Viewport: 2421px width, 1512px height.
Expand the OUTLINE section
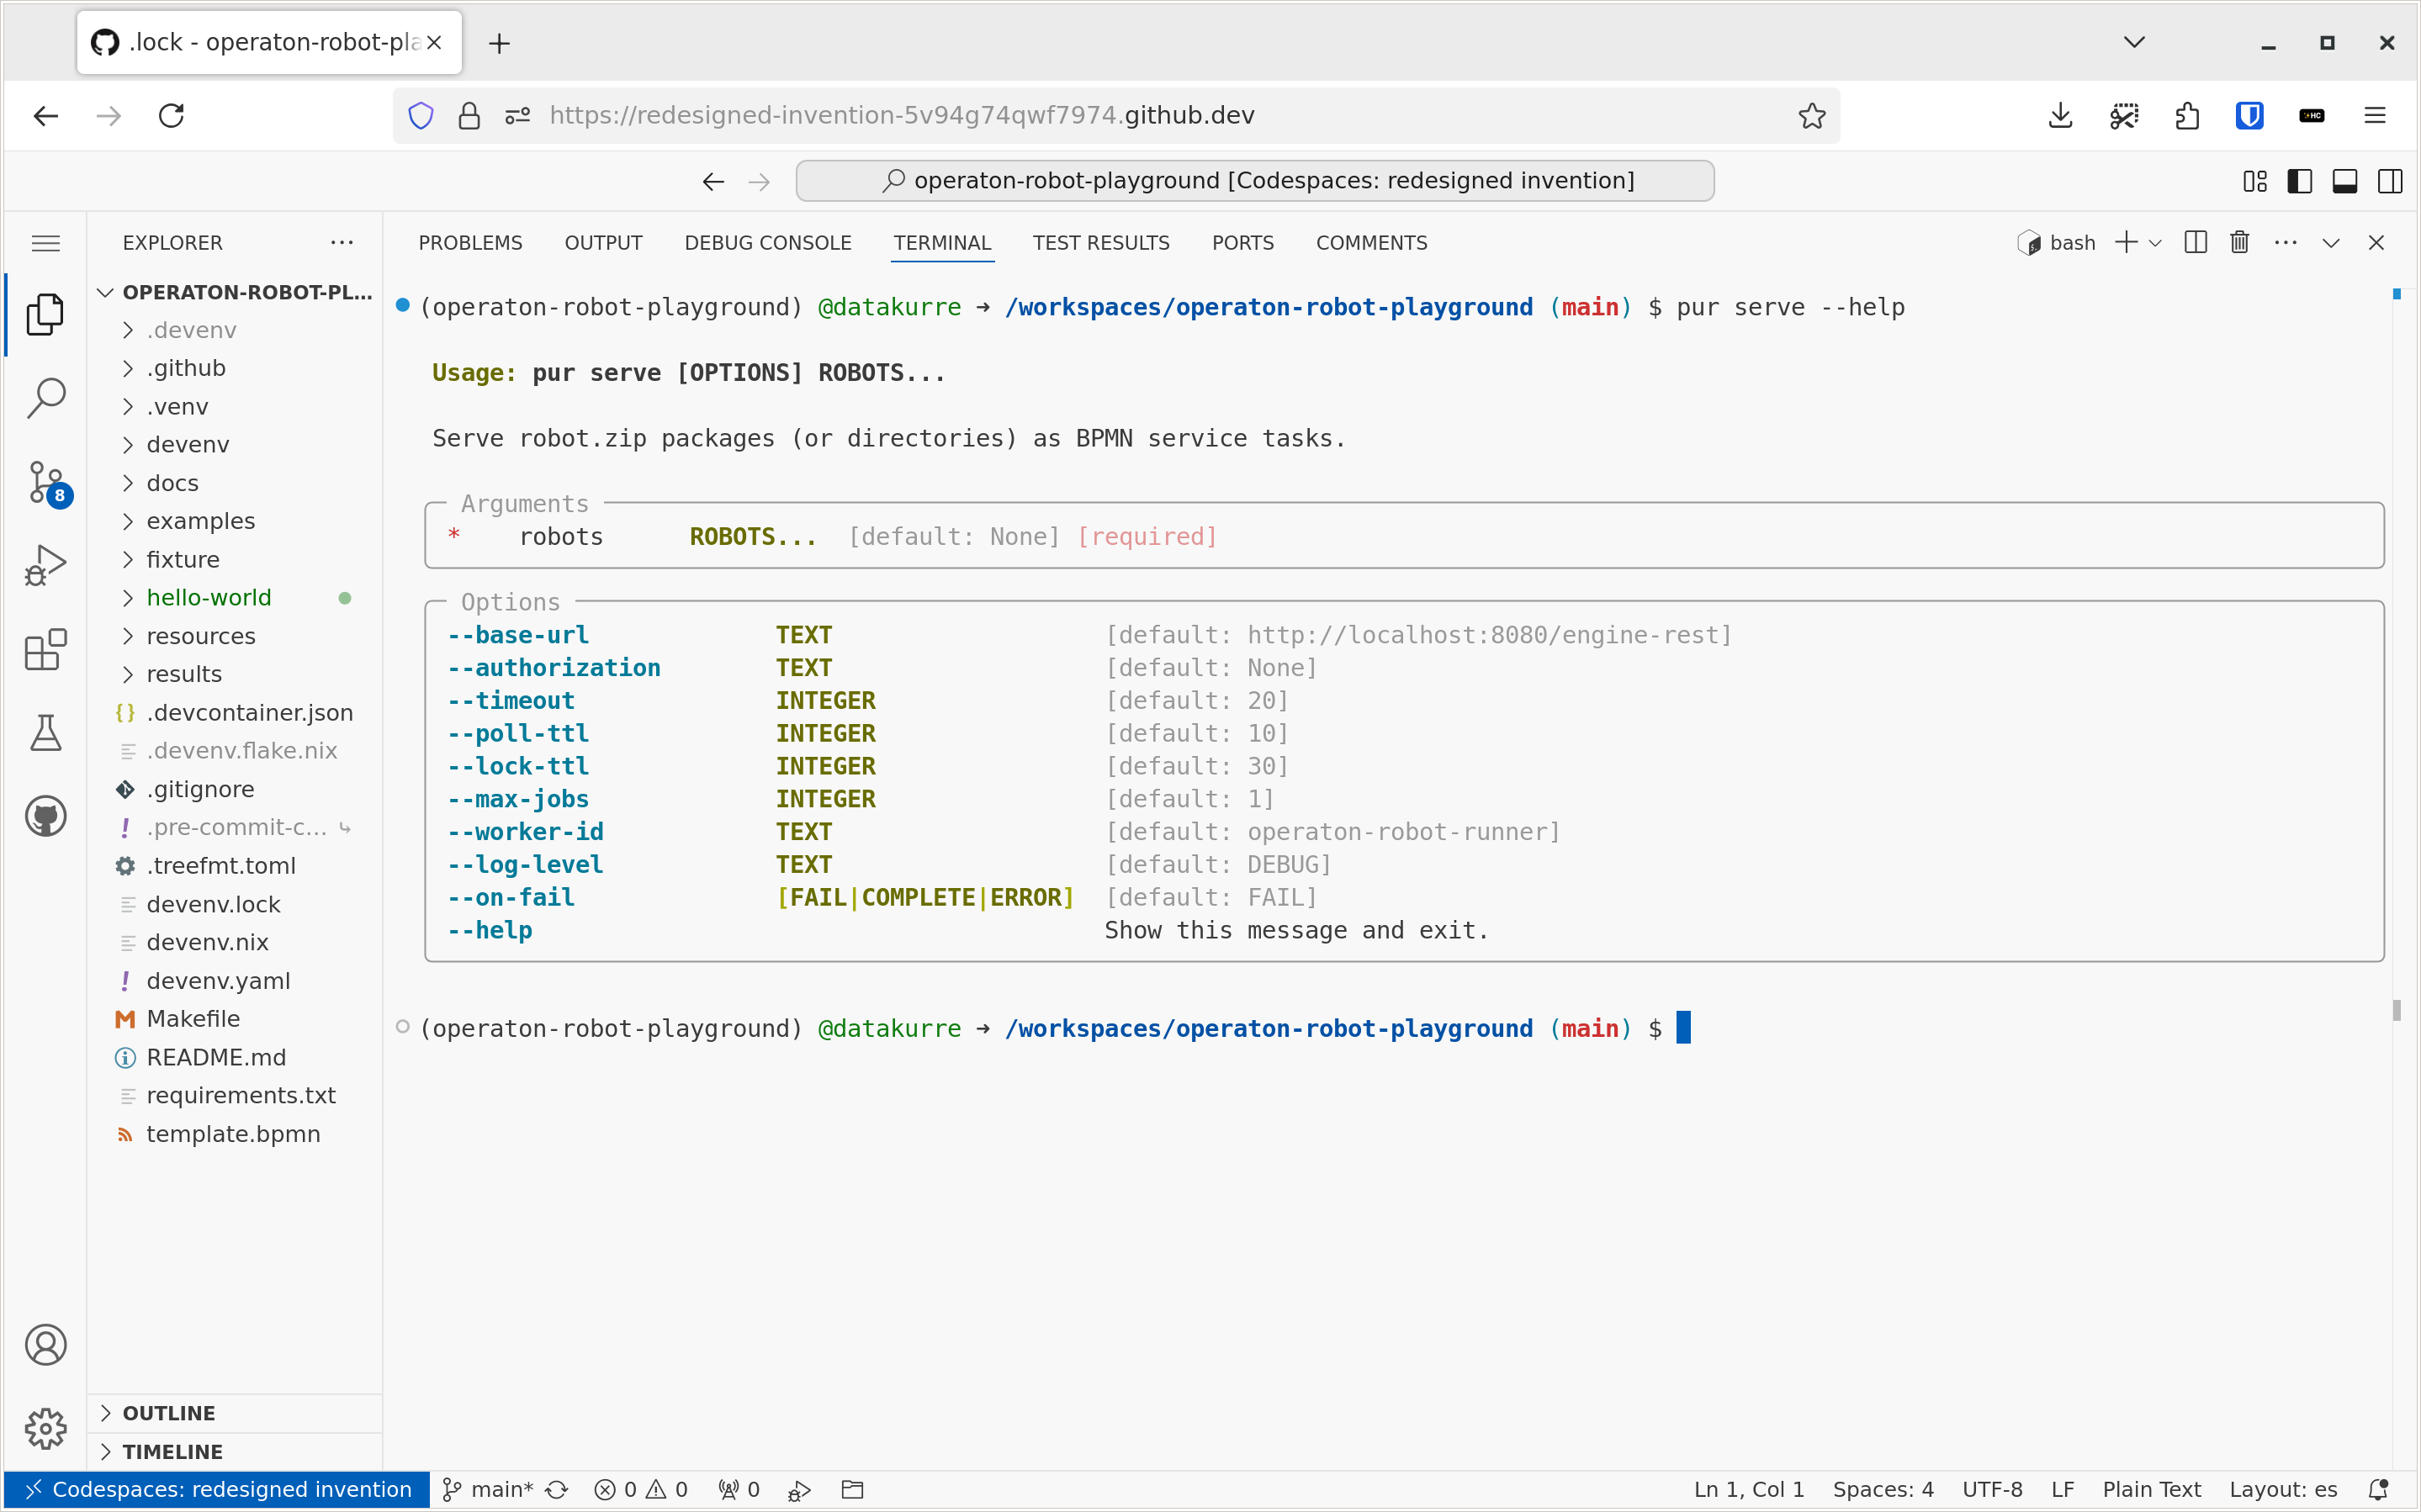pyautogui.click(x=235, y=1413)
